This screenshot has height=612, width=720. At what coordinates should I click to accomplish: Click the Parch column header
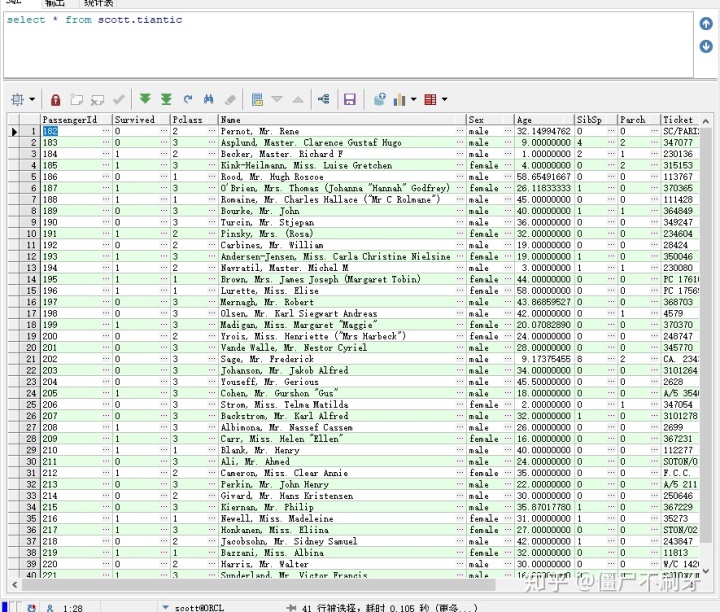639,120
